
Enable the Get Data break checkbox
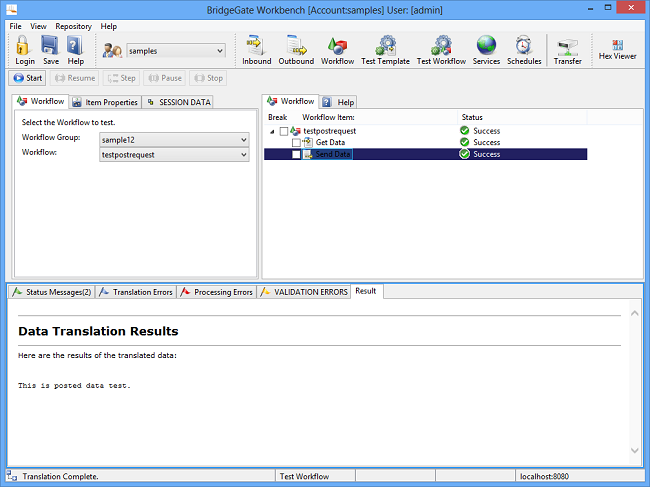tap(296, 142)
